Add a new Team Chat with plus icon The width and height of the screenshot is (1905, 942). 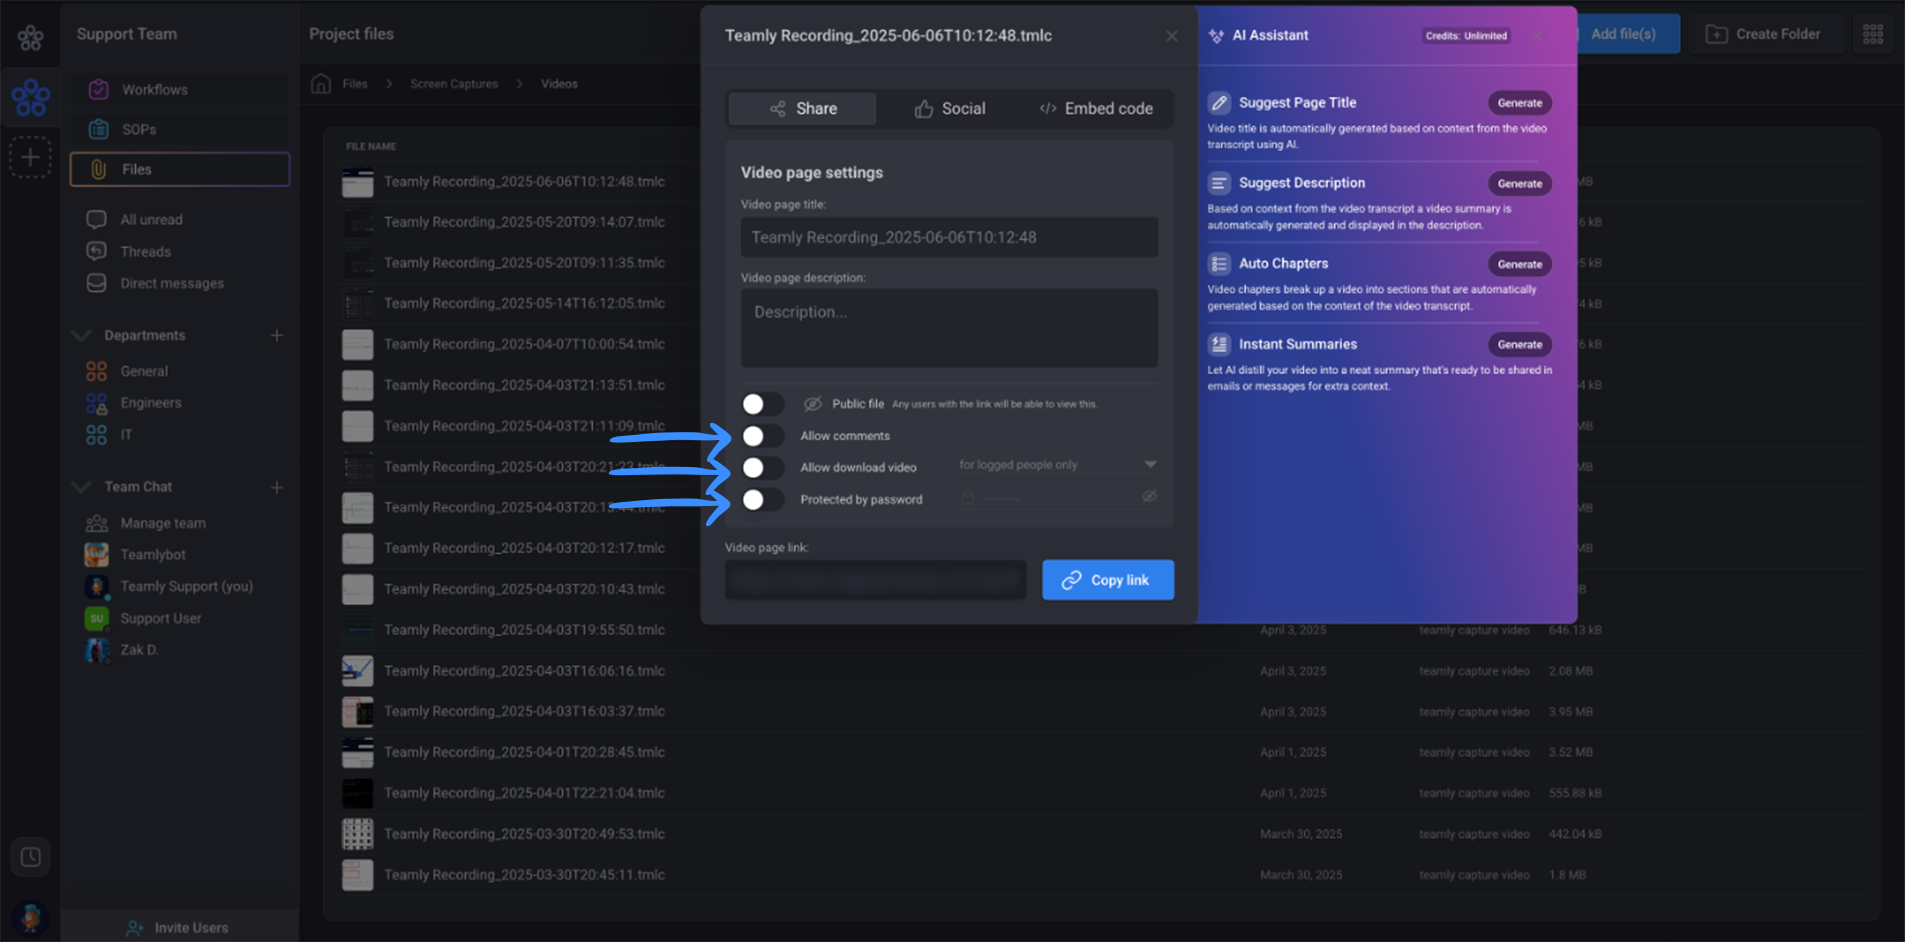tap(277, 488)
